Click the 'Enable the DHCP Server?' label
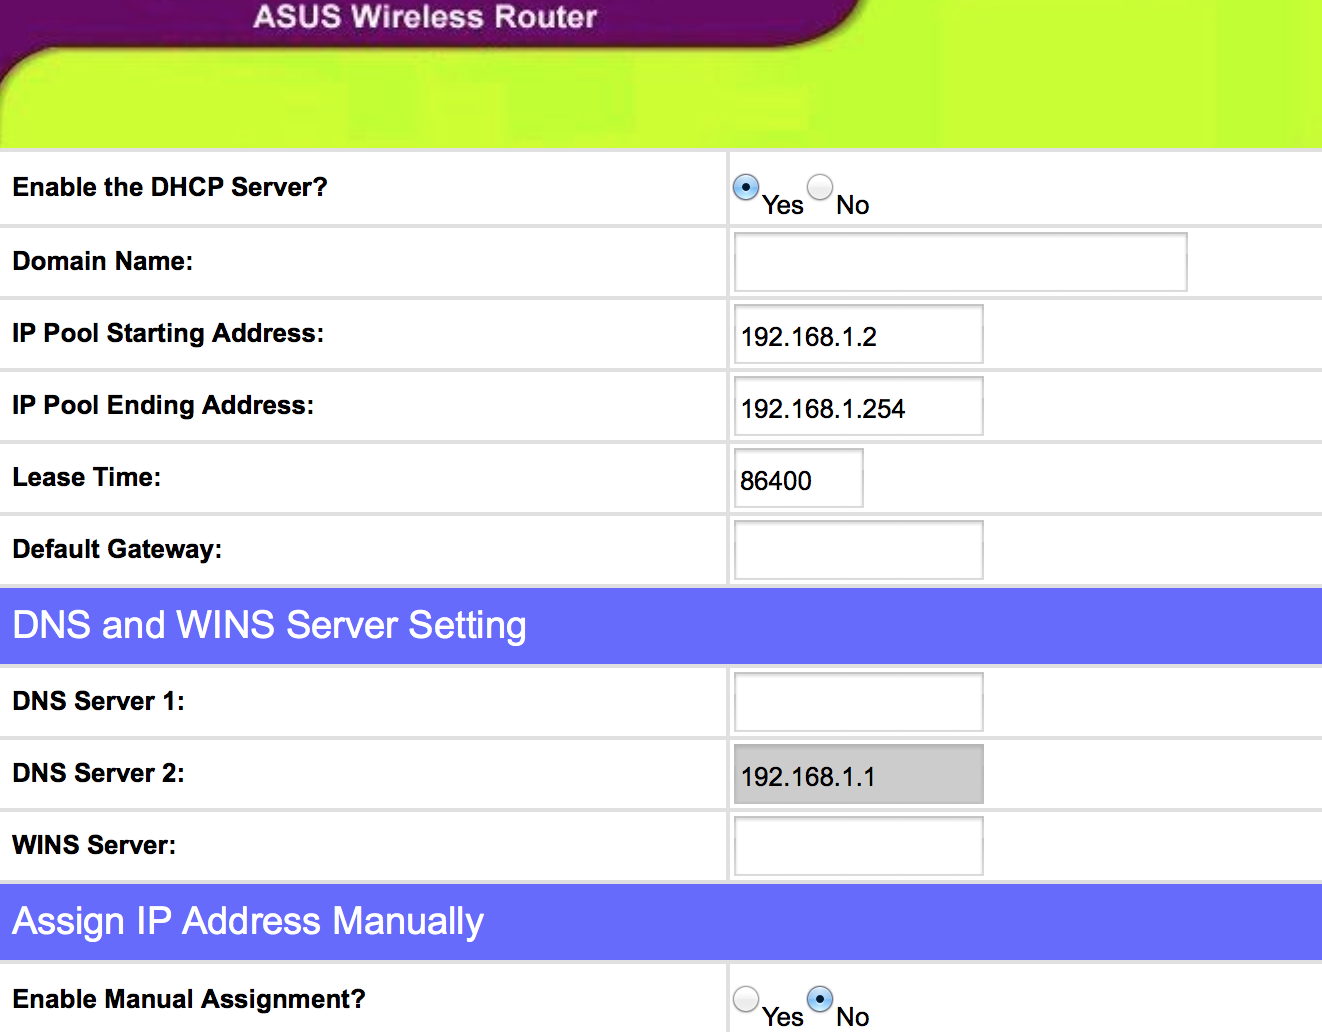1322x1032 pixels. point(170,187)
